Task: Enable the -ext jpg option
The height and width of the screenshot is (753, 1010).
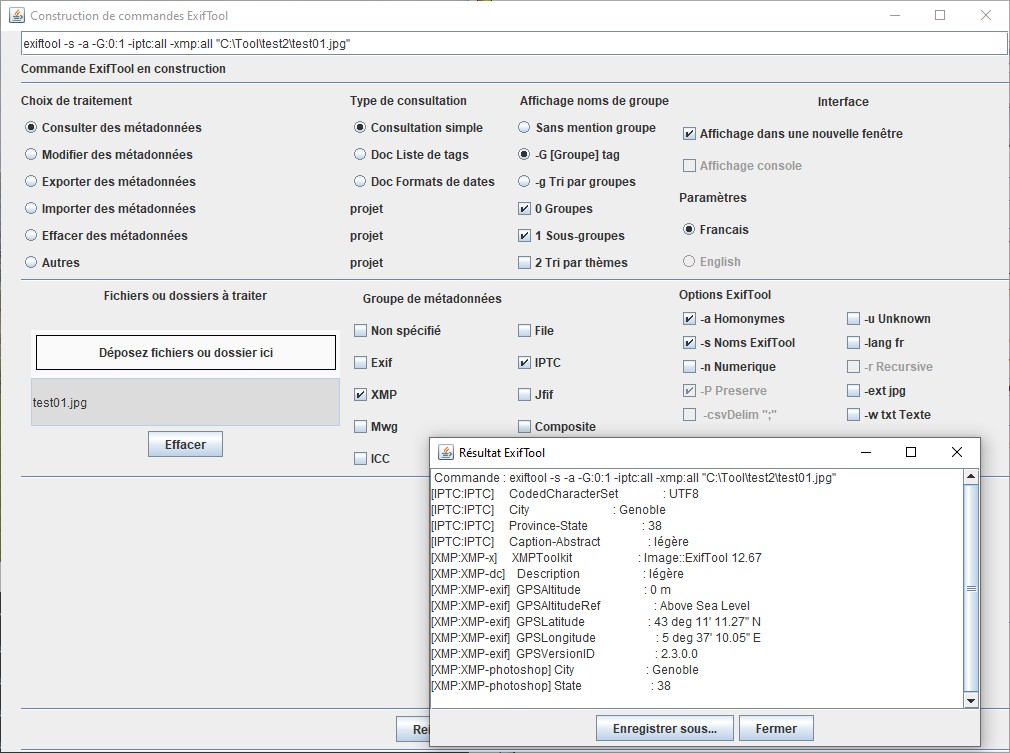Action: click(853, 391)
